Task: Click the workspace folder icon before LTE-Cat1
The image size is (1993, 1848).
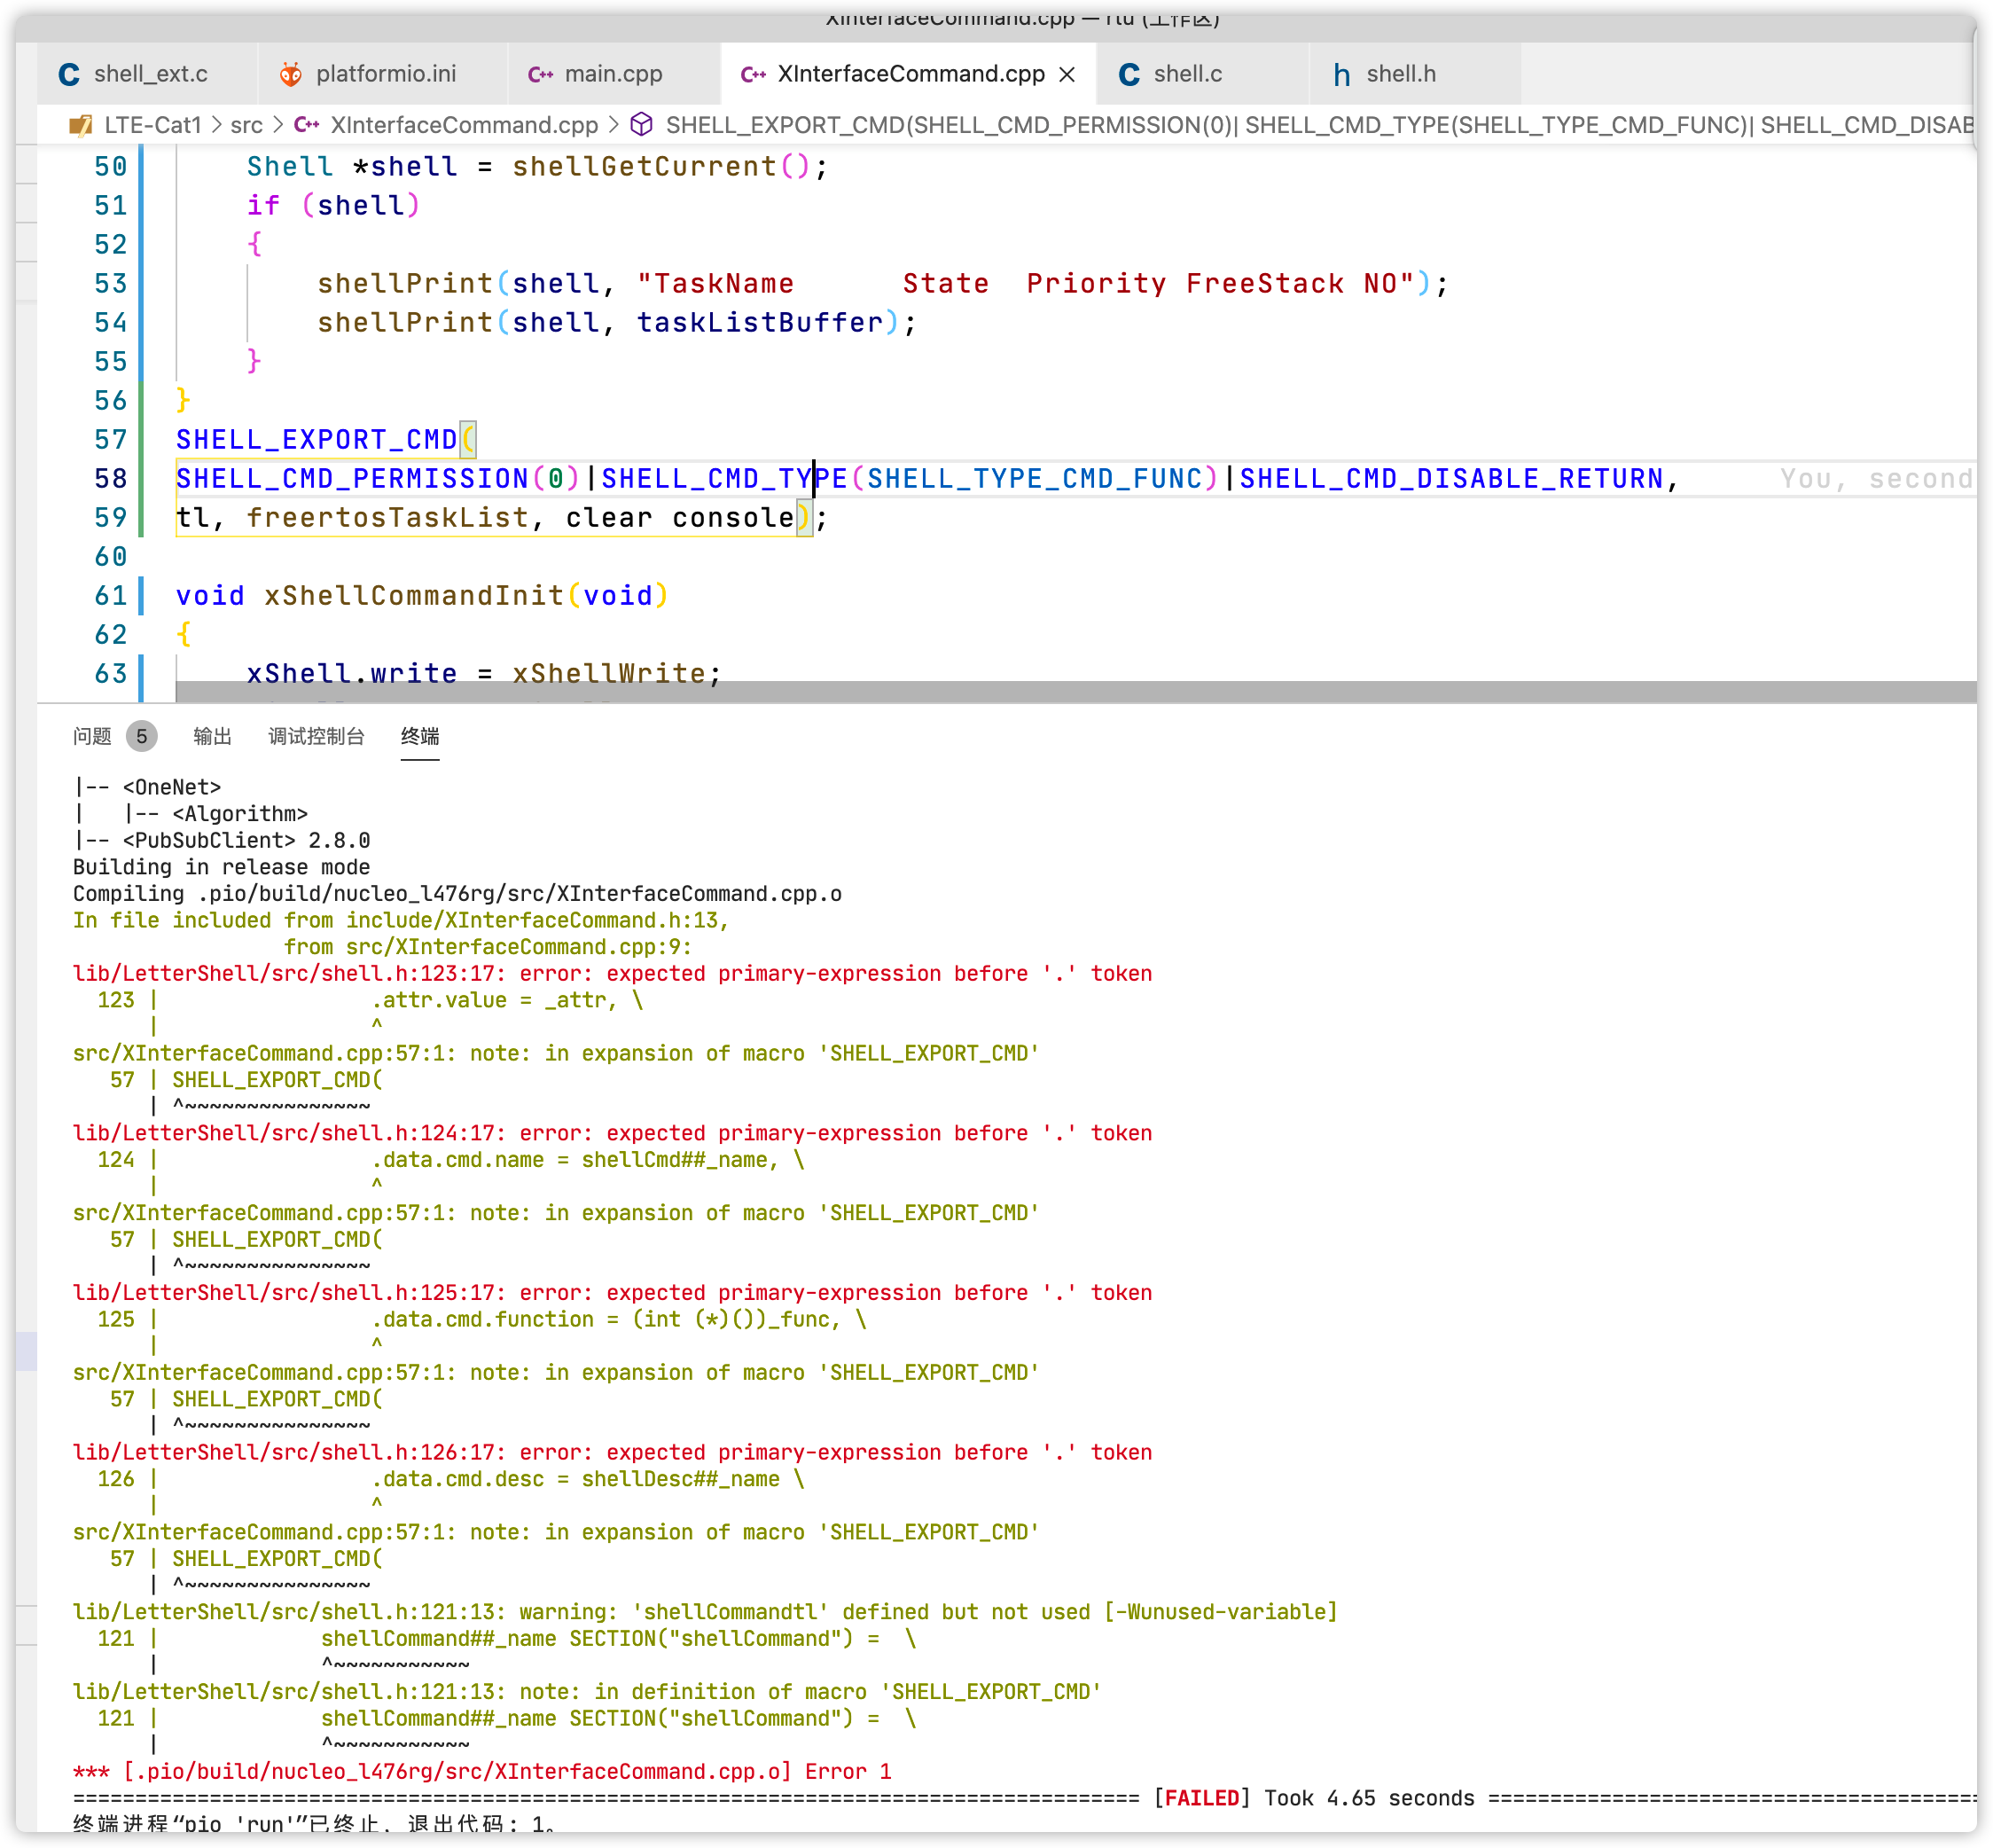Action: (x=80, y=125)
